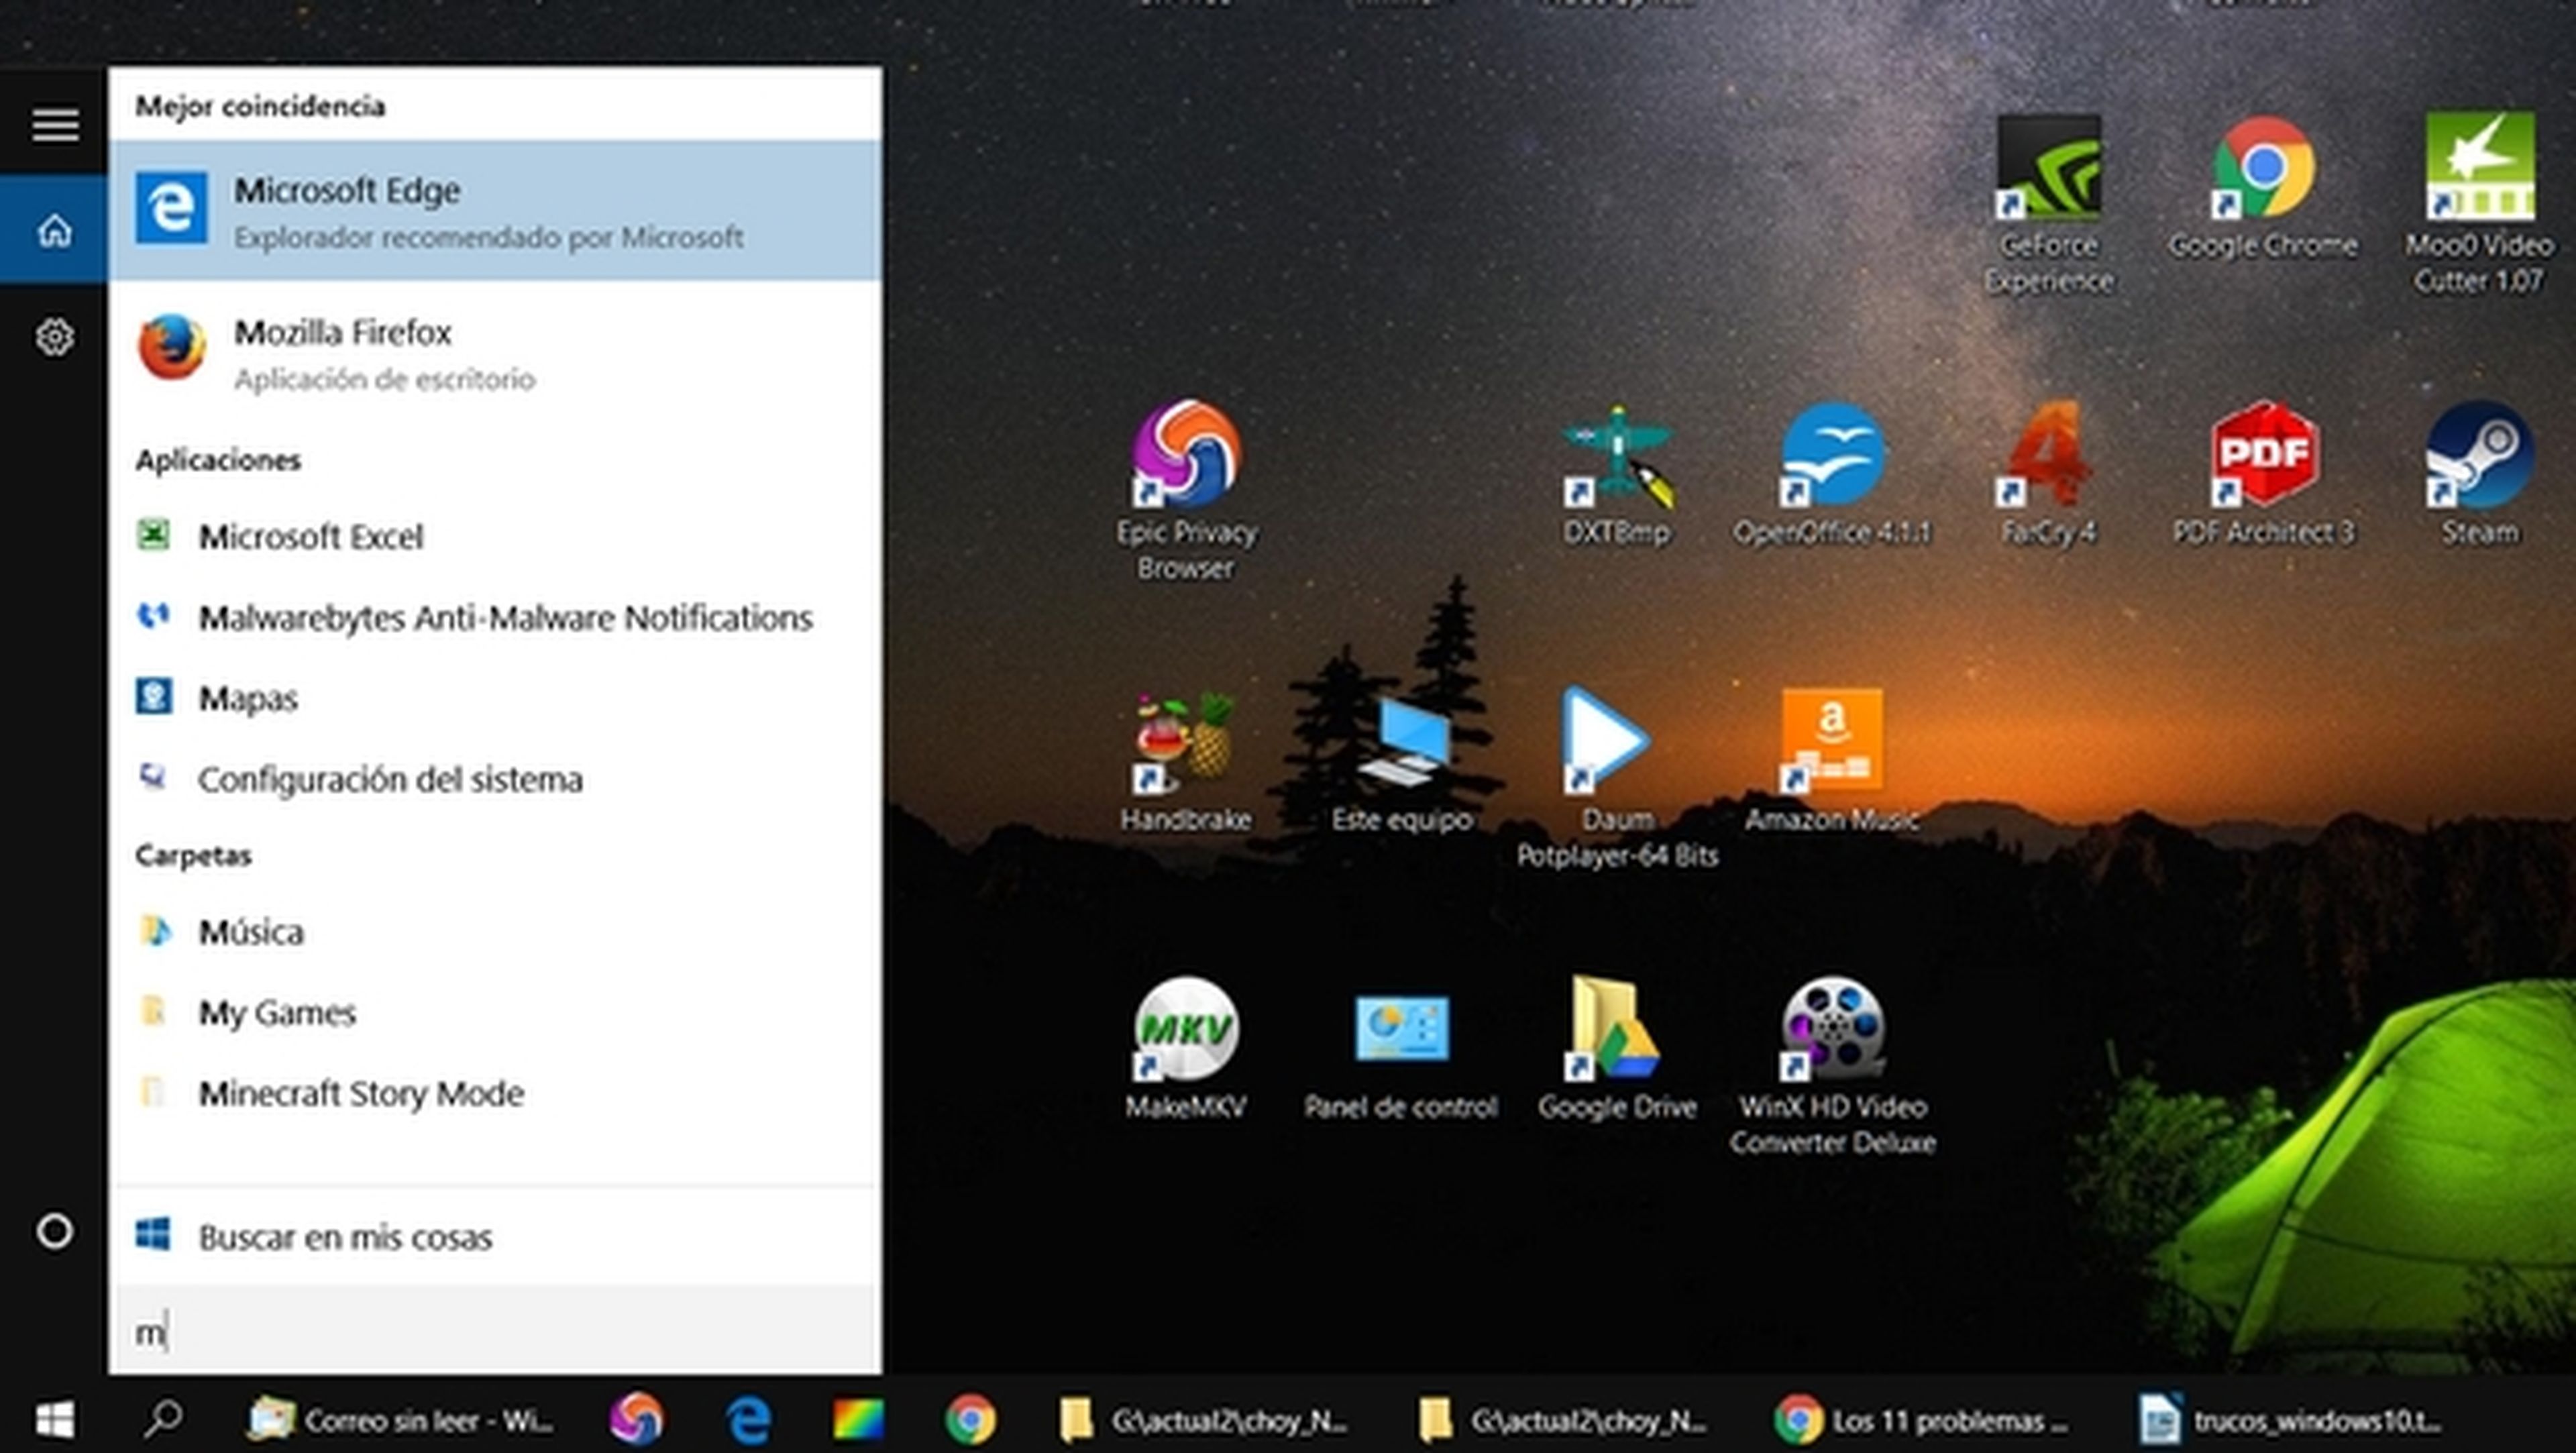Screen dimensions: 2576x1453
Task: Select Moo0 Video Cutter 1.07 desktop icon
Action: point(2479,204)
